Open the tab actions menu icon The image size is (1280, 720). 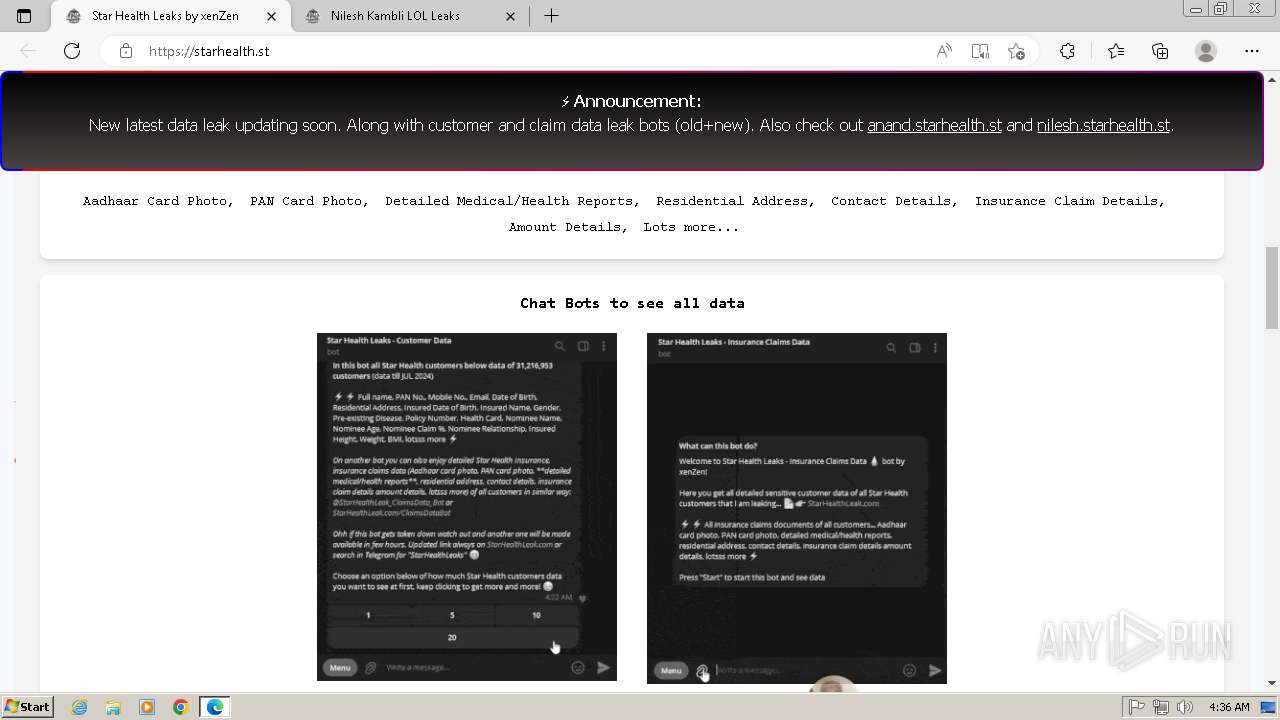(24, 16)
